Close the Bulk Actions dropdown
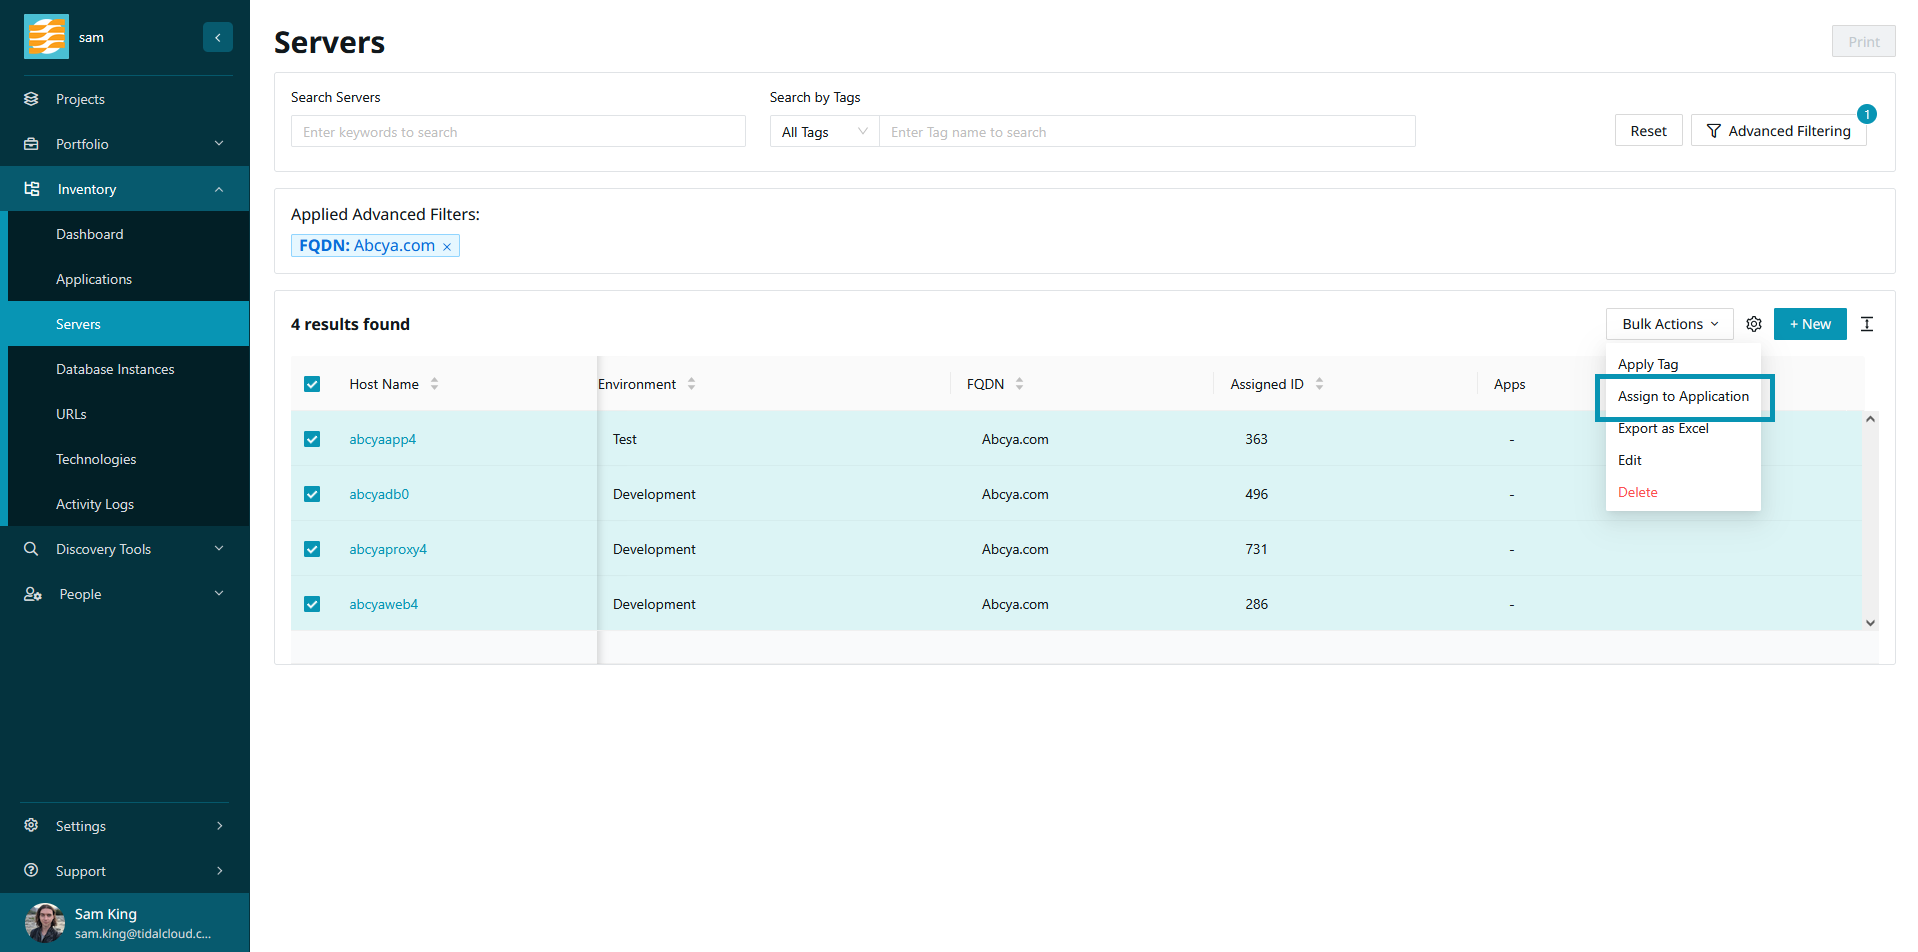Viewport: 1918px width, 952px height. [x=1669, y=324]
